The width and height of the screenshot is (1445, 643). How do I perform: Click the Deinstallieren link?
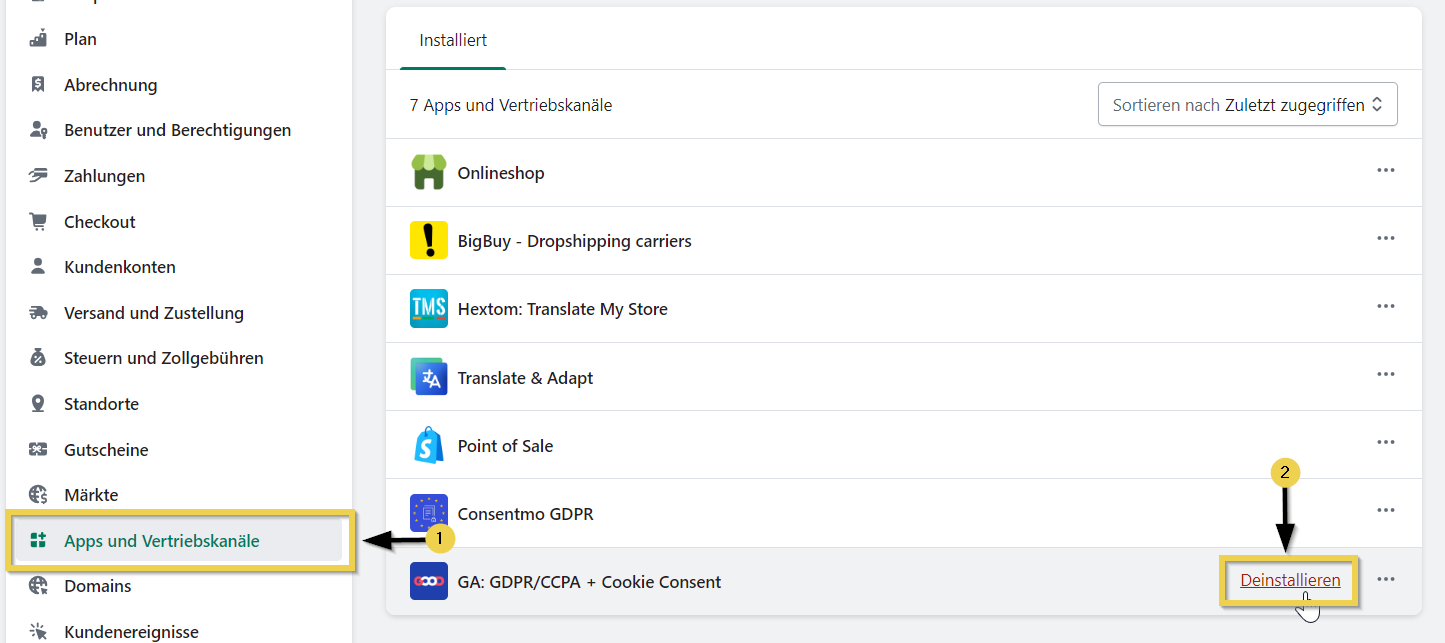point(1290,580)
